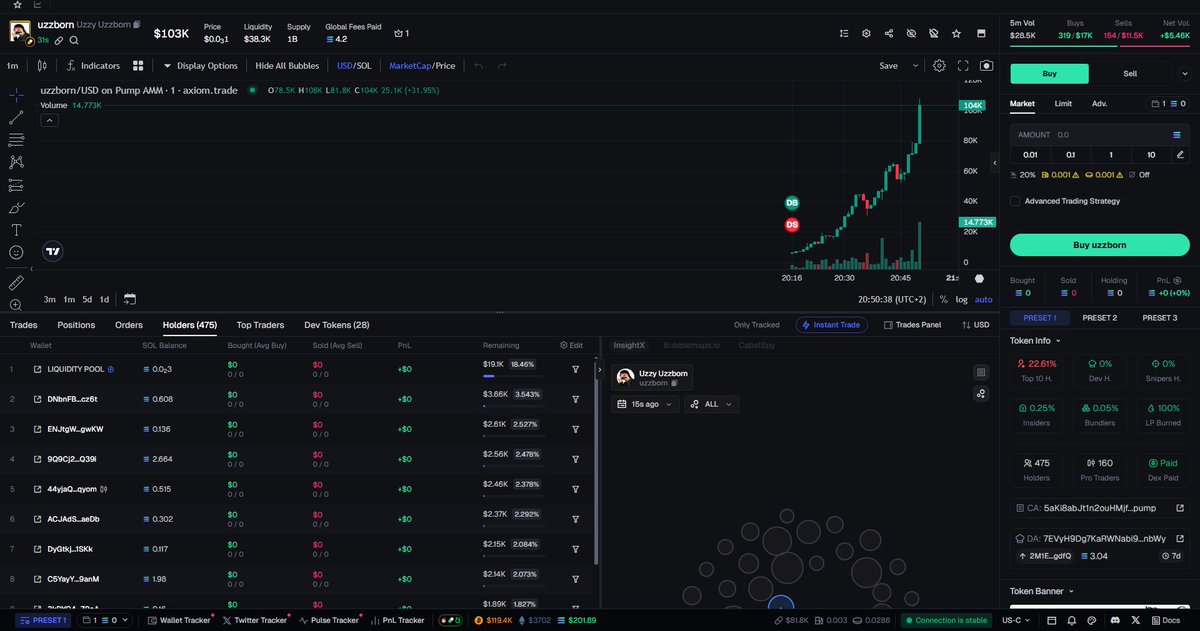Expand the buy/sell panel options chevron
1200x631 pixels.
pyautogui.click(x=1187, y=74)
